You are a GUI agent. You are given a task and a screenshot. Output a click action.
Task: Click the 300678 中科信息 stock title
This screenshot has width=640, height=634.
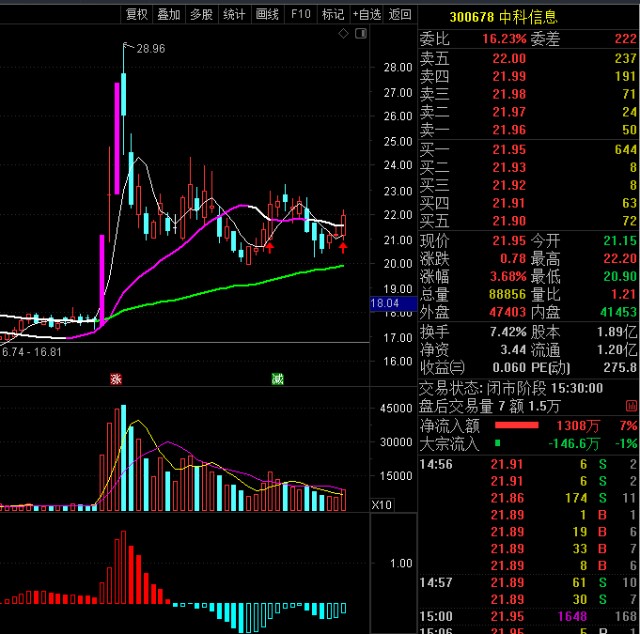(x=504, y=16)
